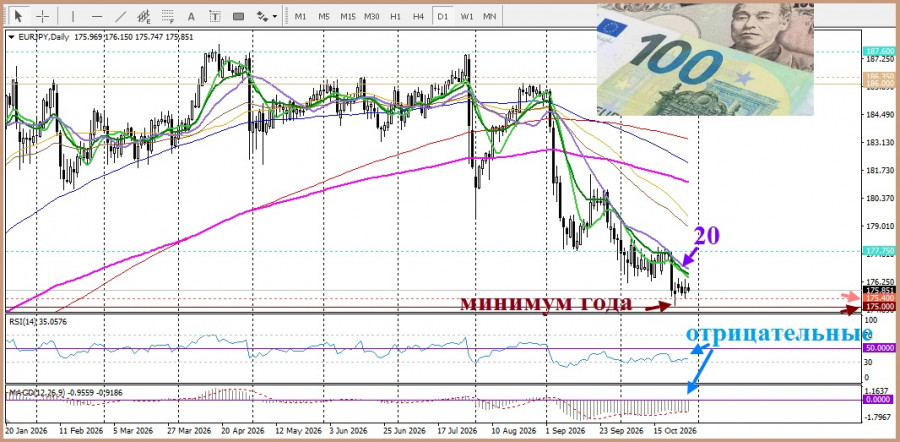
Task: Switch chart to M15 timeframe
Action: 348,17
